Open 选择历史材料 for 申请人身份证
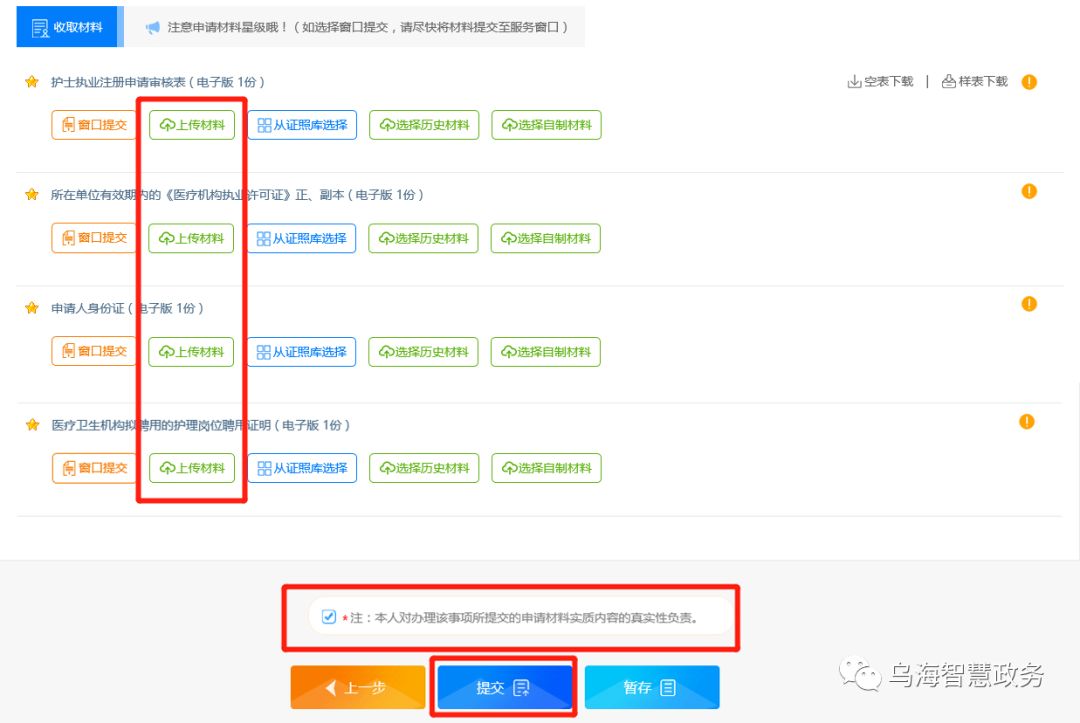This screenshot has height=723, width=1080. point(424,351)
